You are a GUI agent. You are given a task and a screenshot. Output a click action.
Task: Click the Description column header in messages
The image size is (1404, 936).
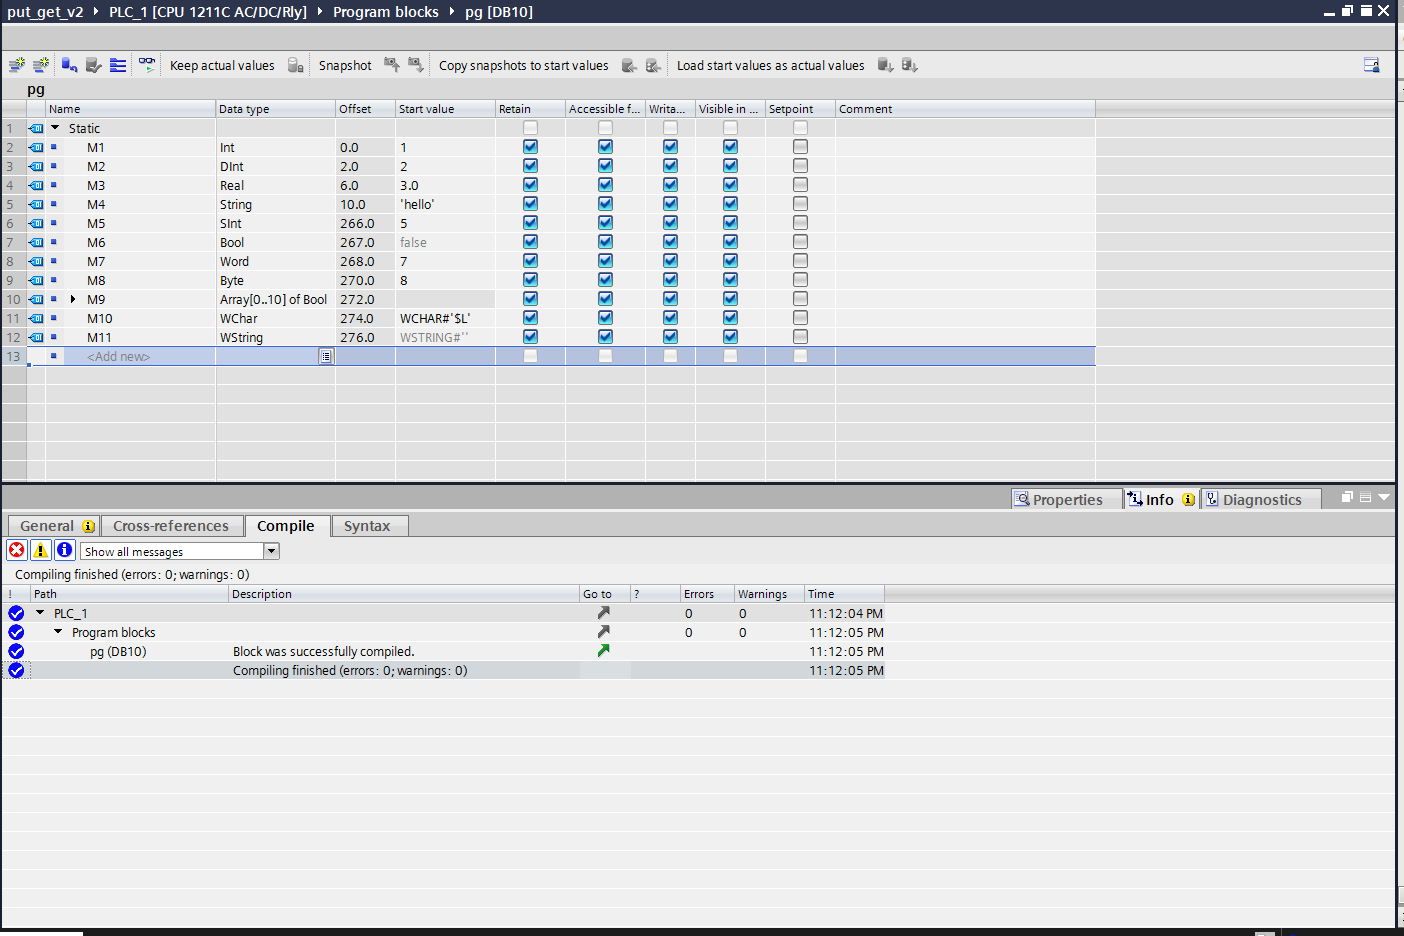[x=404, y=594]
